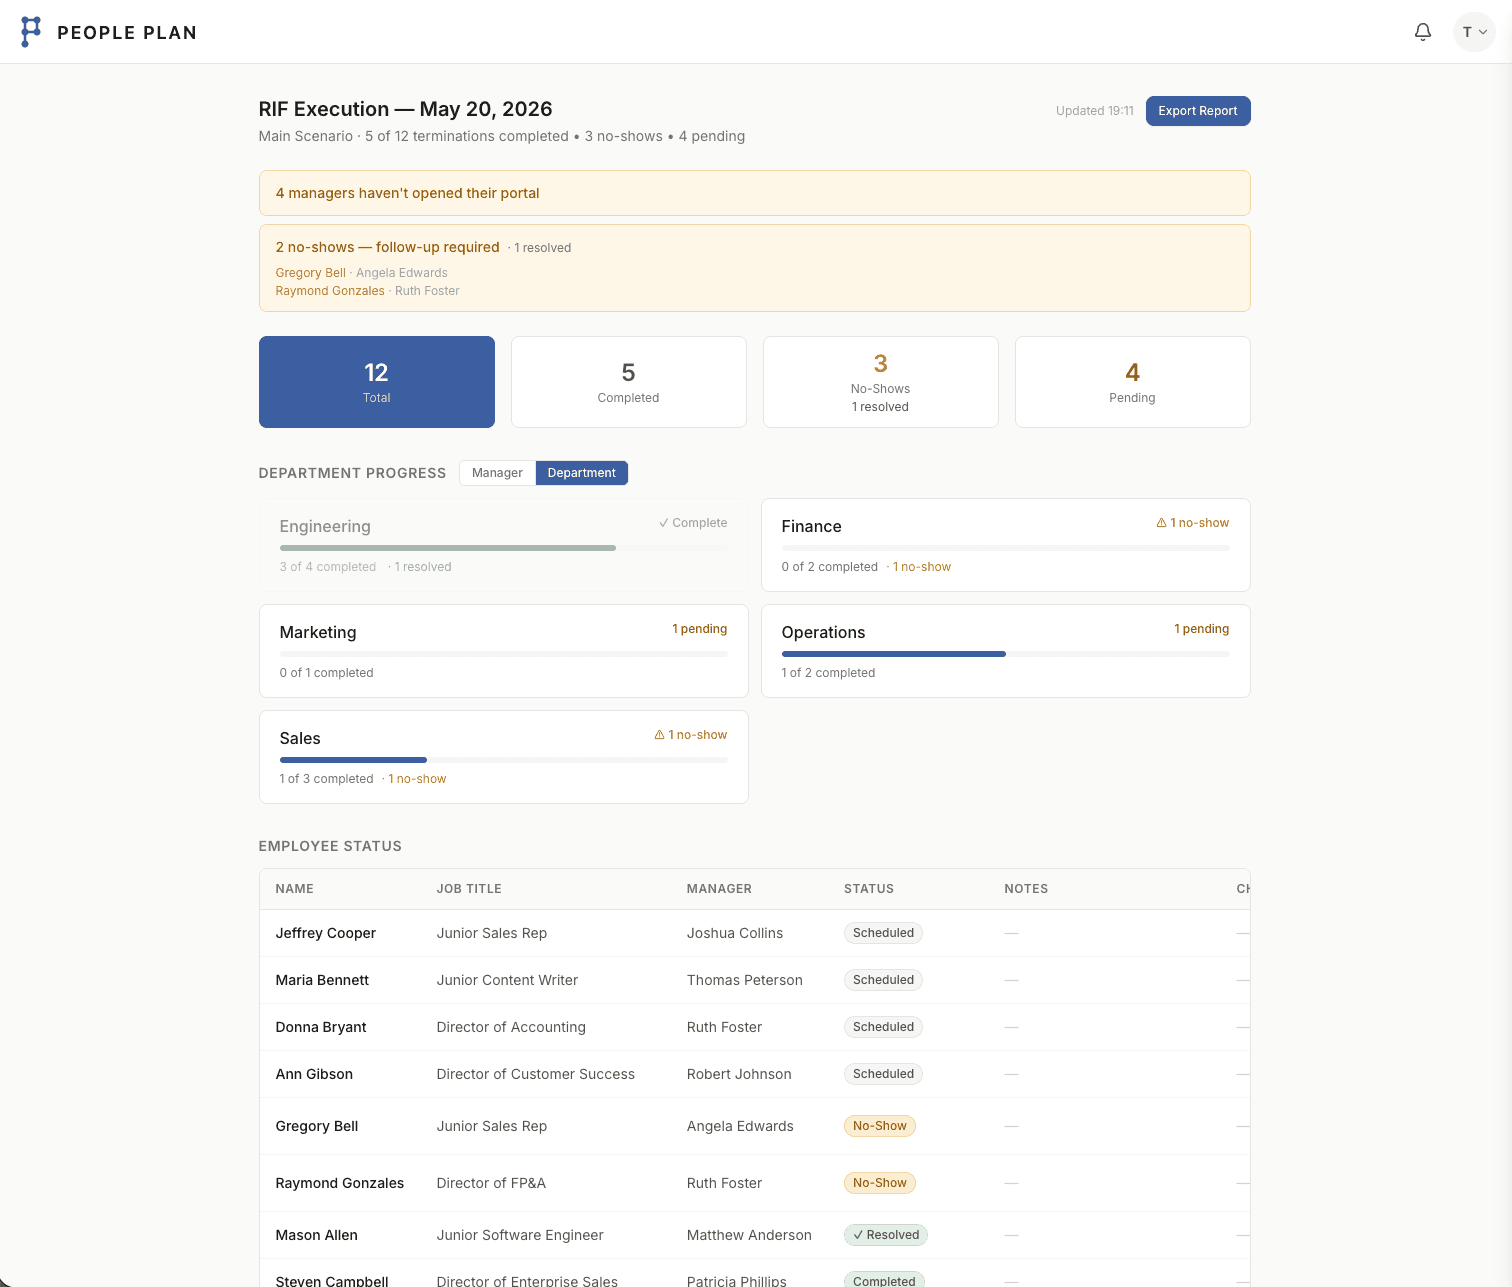Select the Mason Allen row name

317,1235
